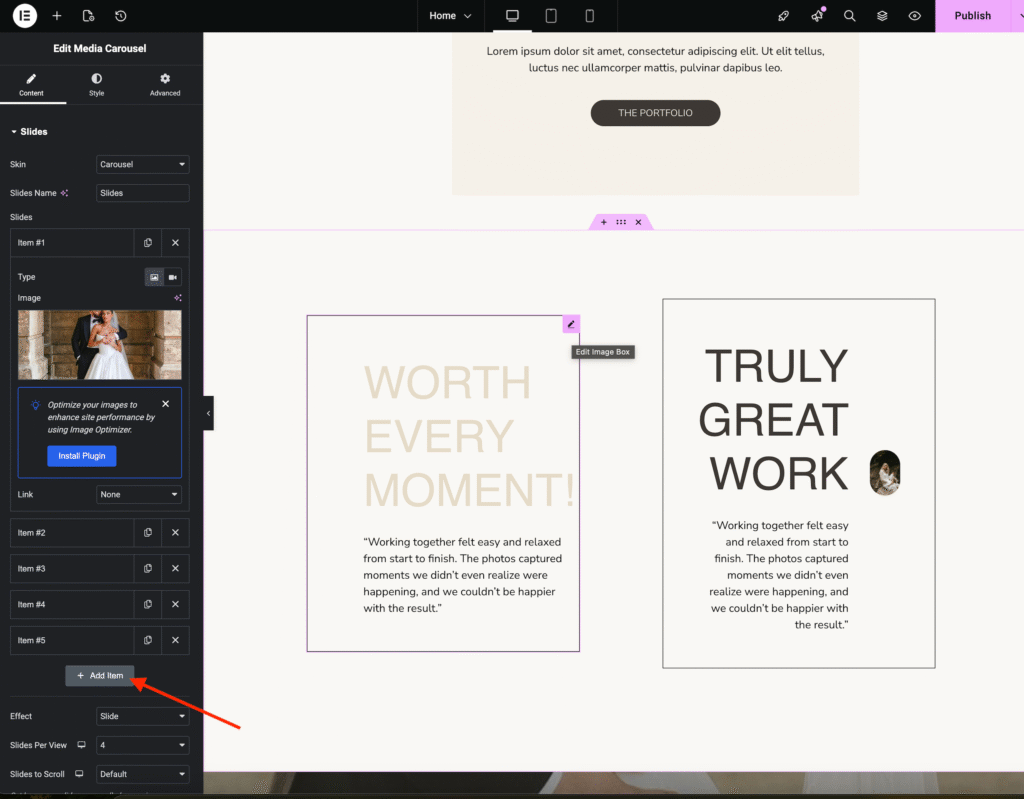Open the Structure layers icon
Image resolution: width=1024 pixels, height=799 pixels.
point(882,16)
